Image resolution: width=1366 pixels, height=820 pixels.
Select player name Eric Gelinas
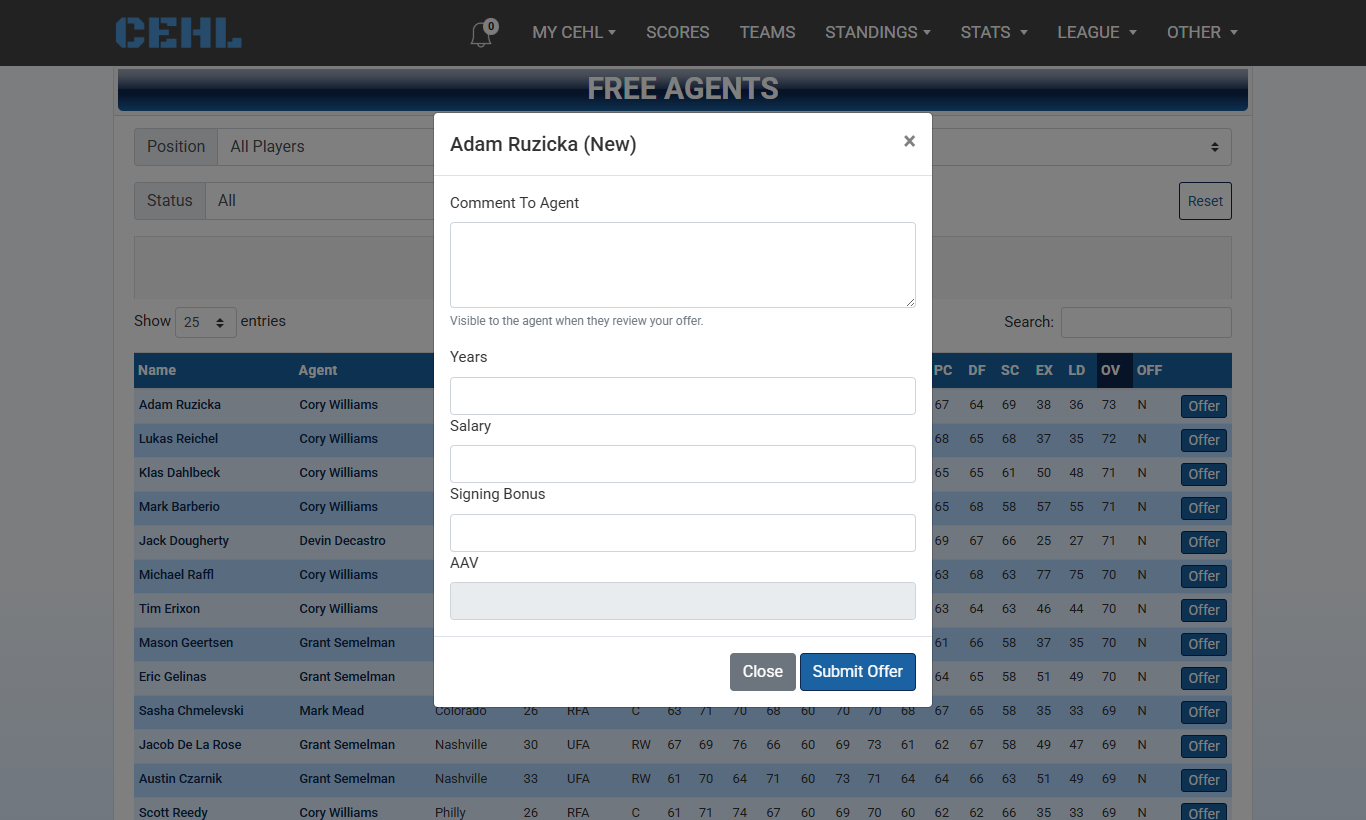(x=173, y=677)
